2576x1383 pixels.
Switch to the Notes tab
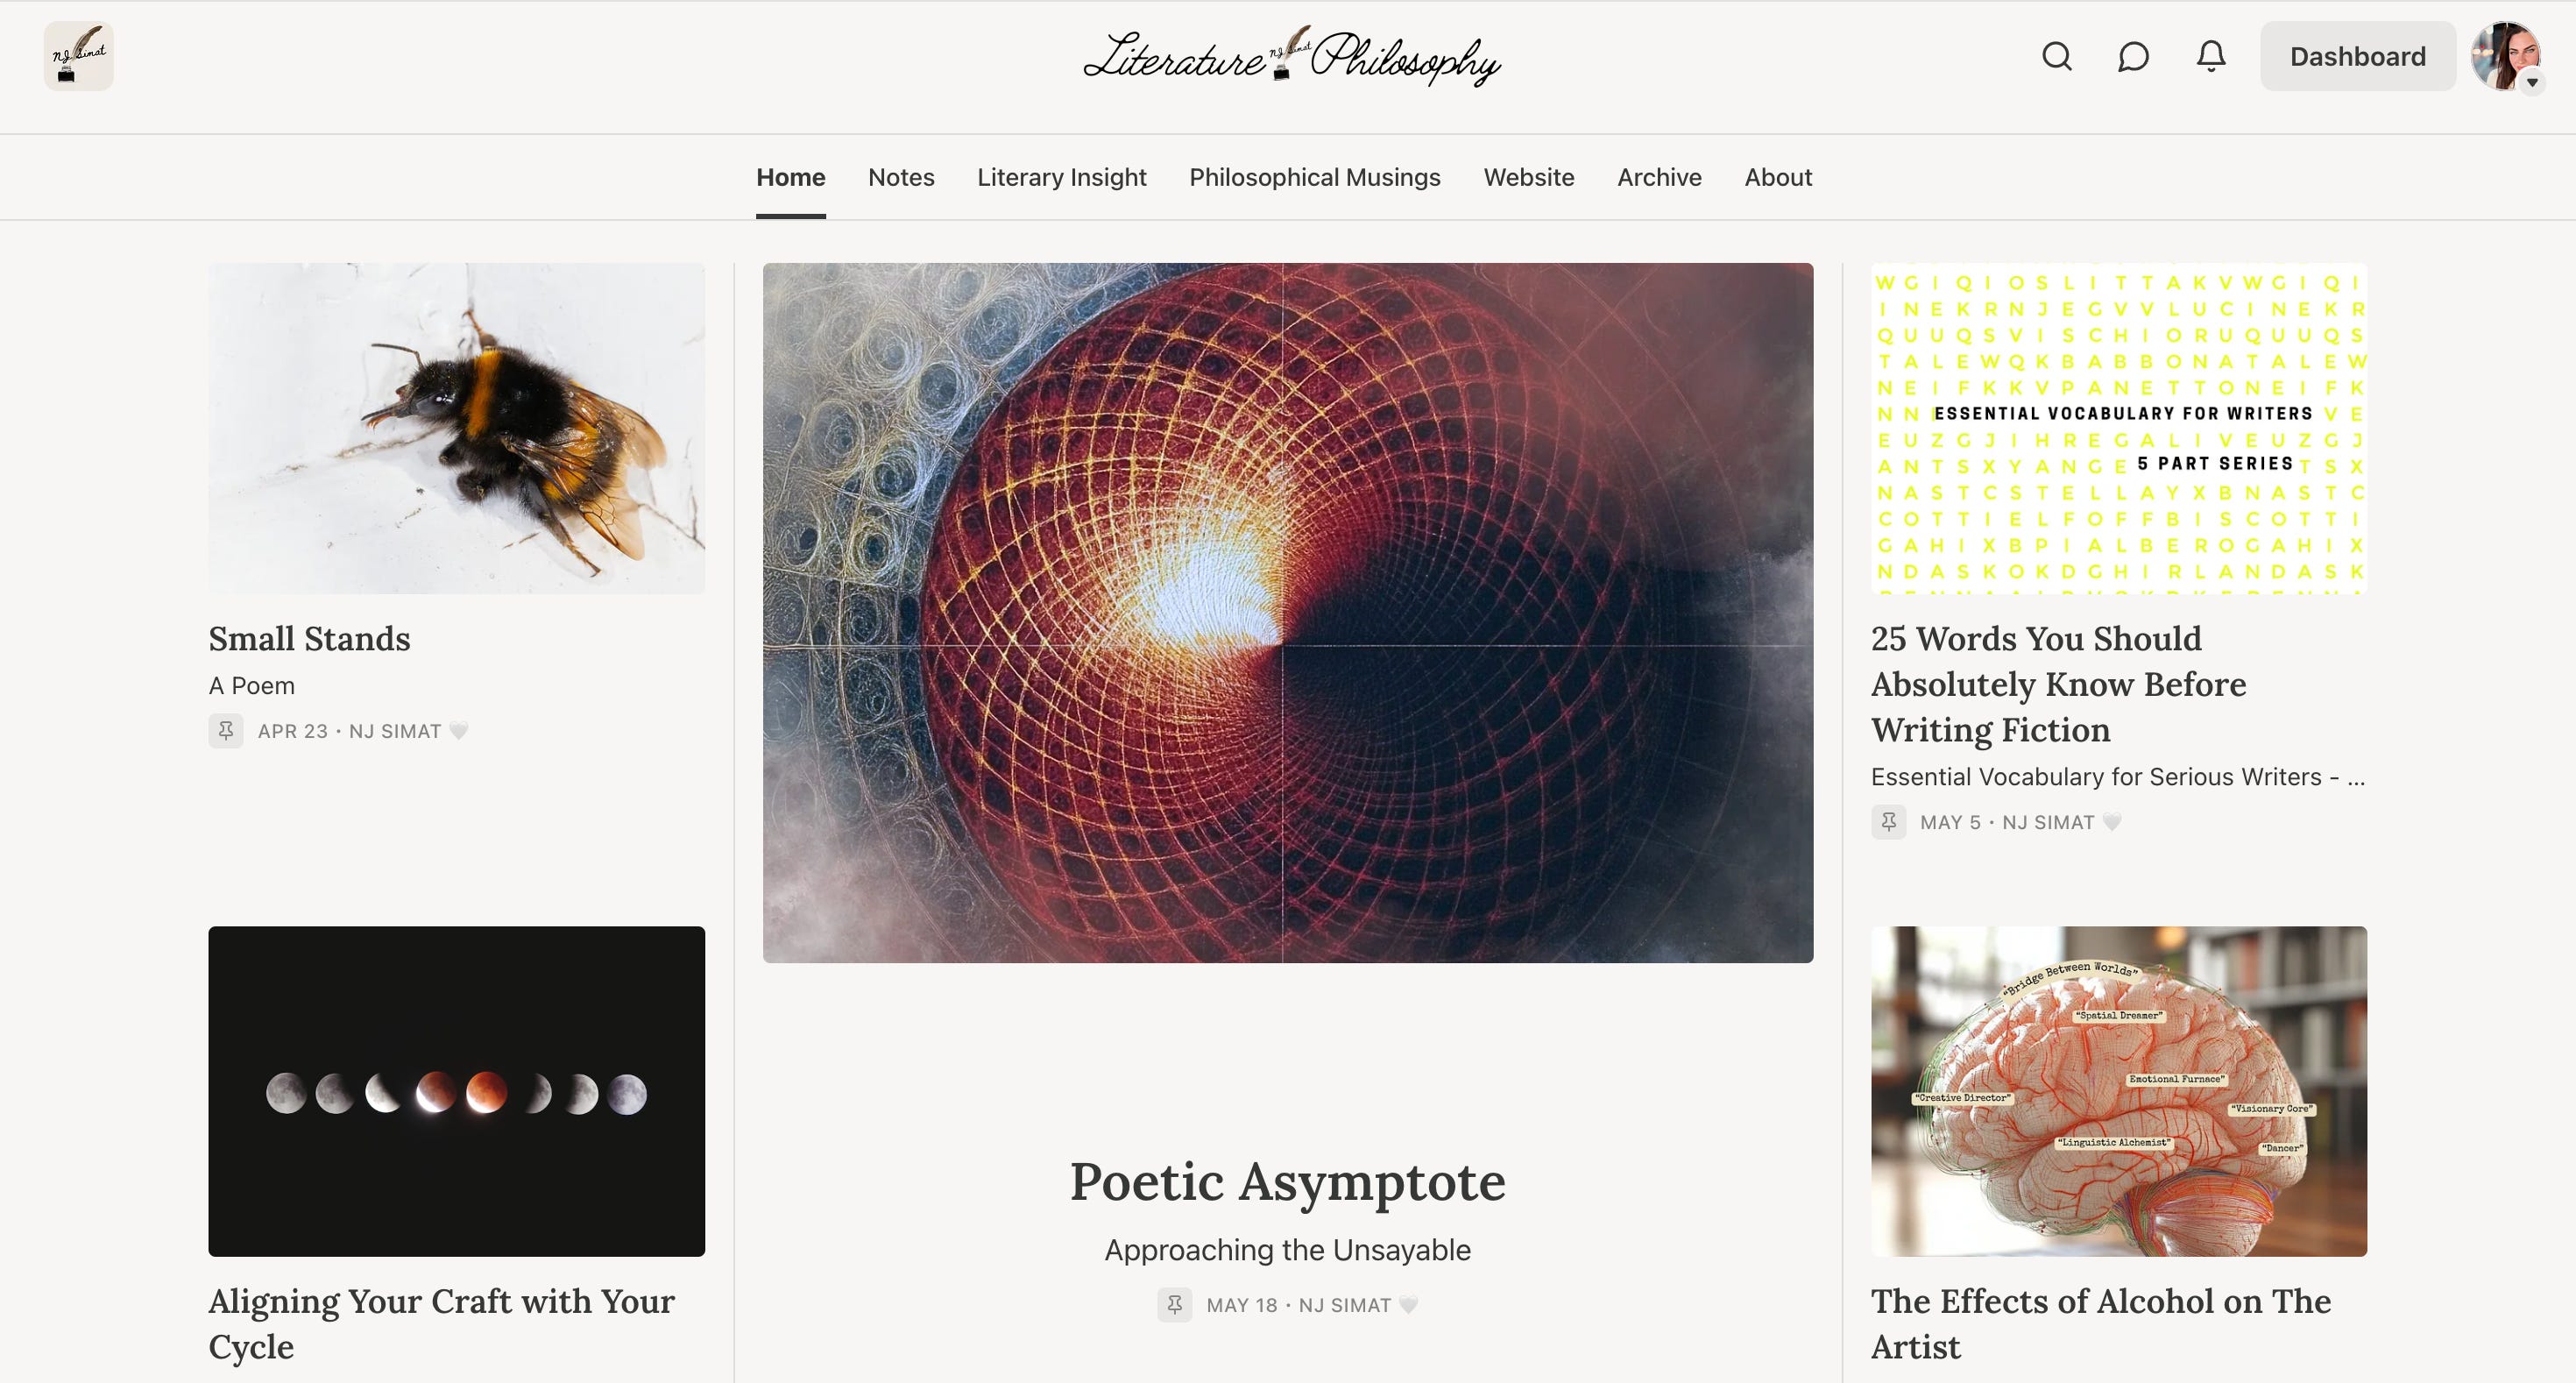(x=901, y=177)
